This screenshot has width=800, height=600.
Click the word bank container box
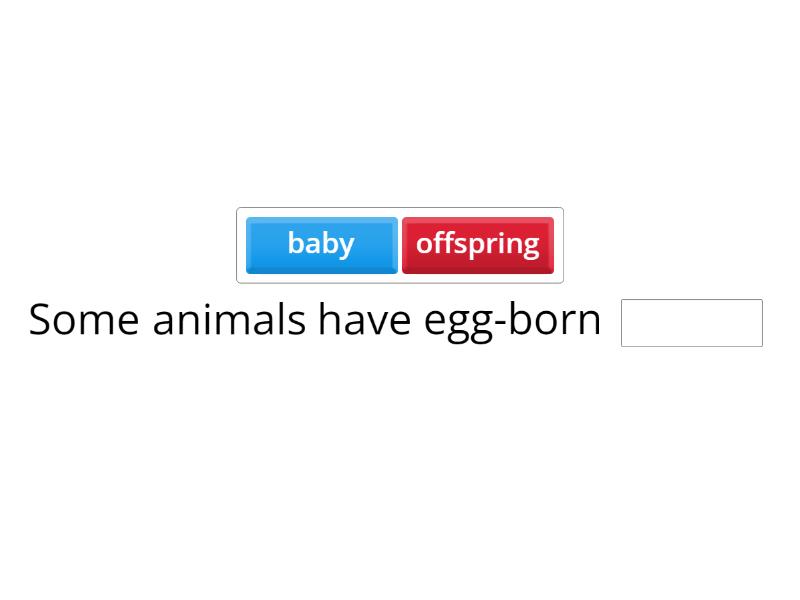[400, 245]
